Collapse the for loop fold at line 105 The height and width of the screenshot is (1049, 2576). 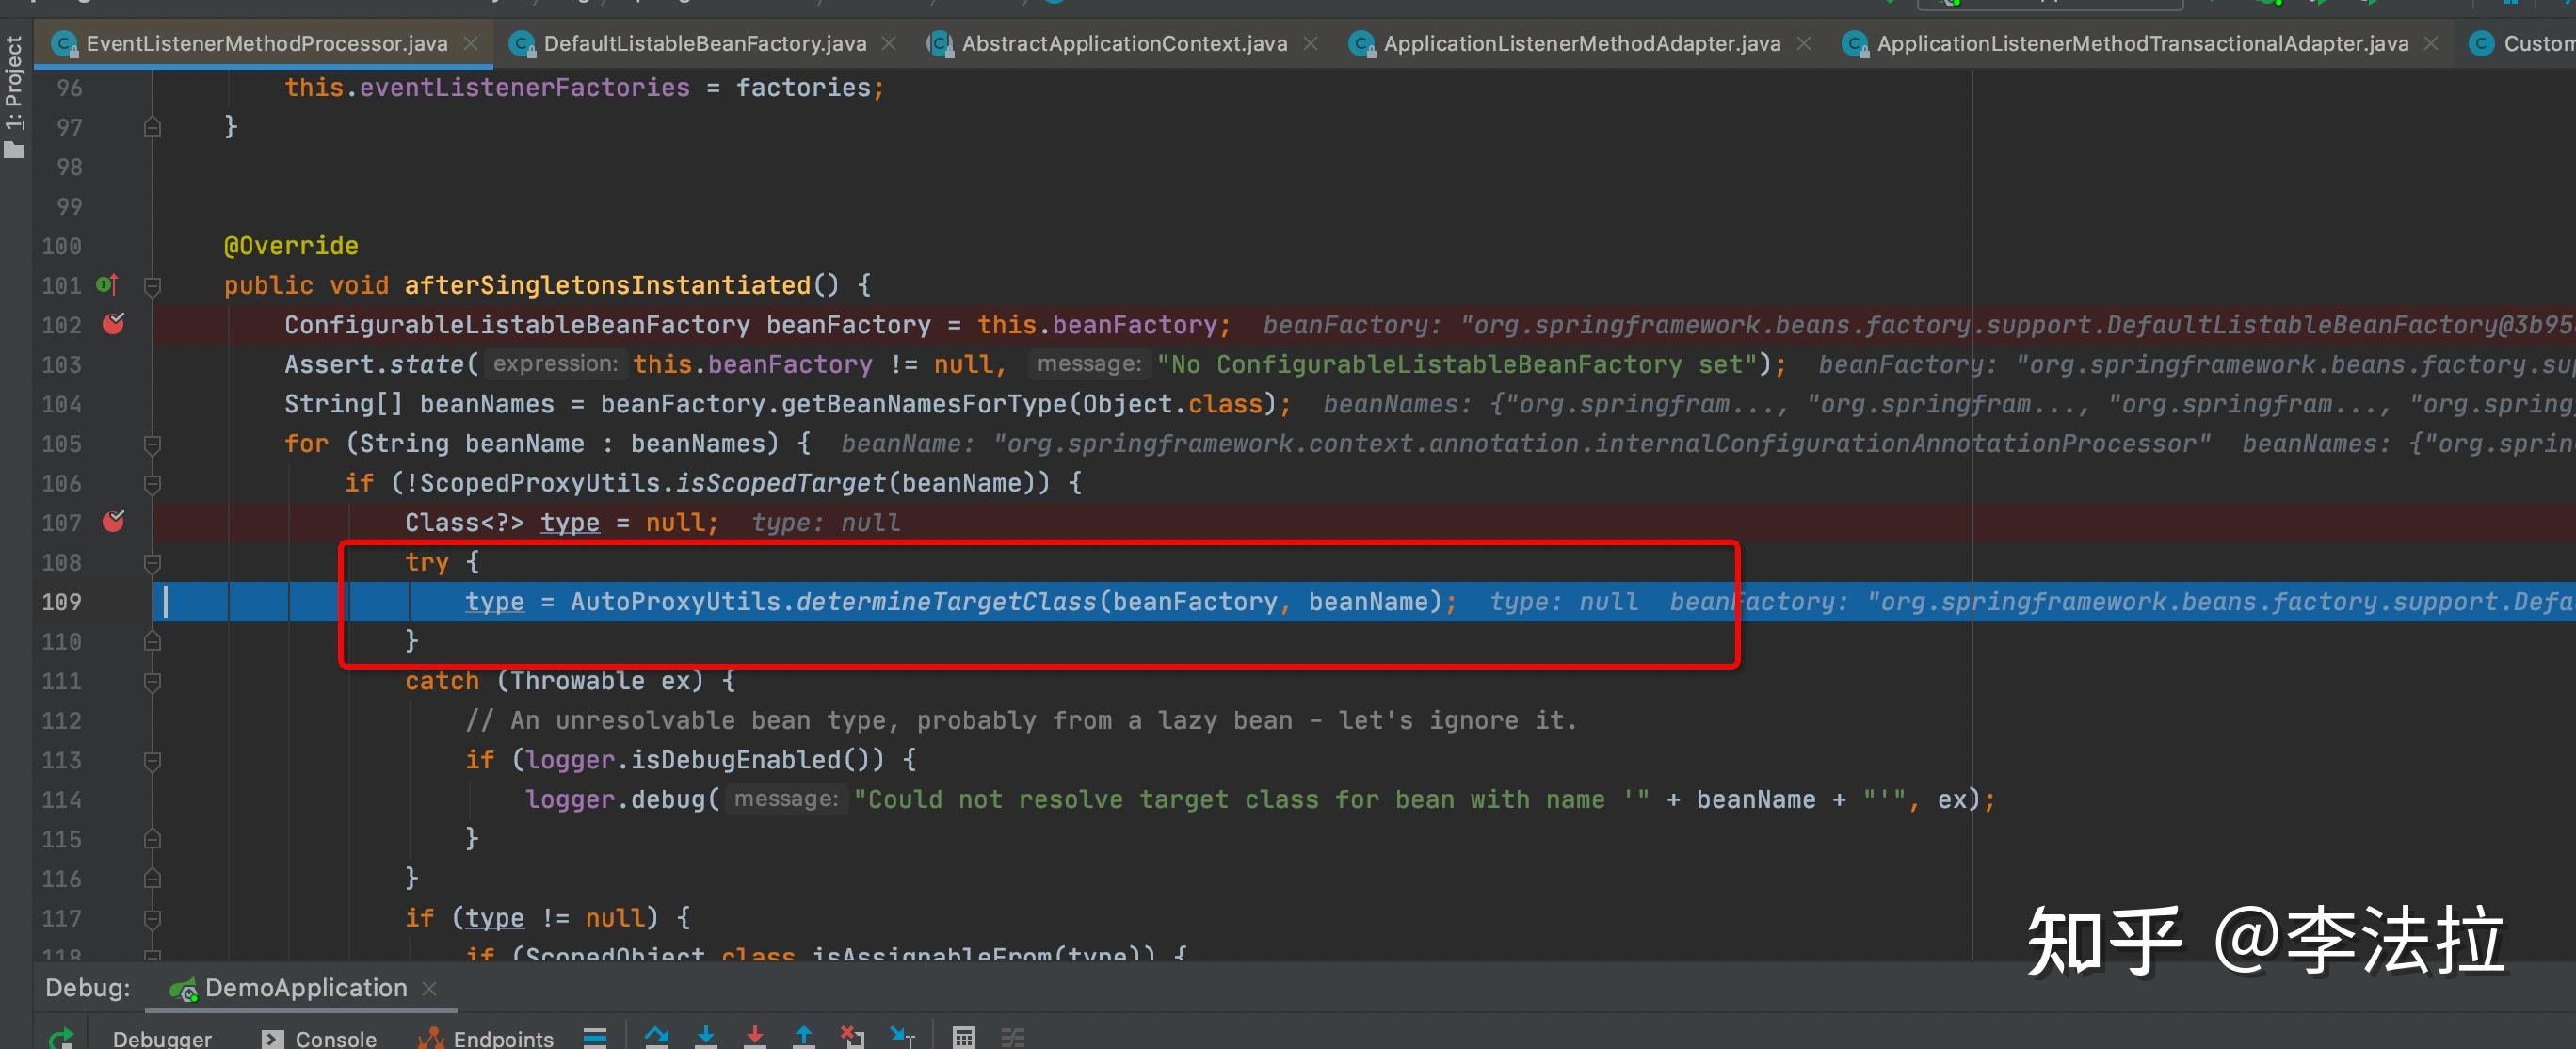(x=152, y=444)
